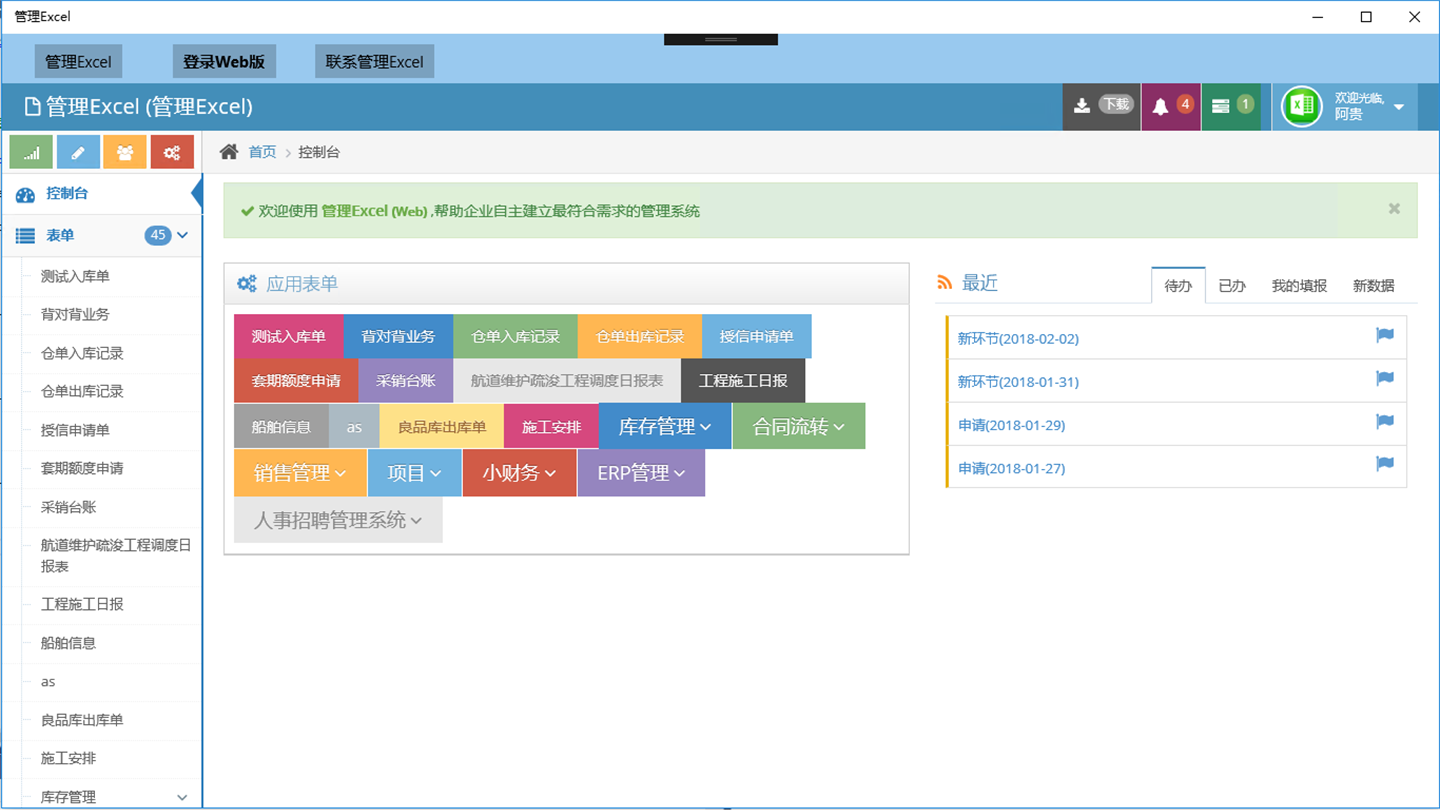Click the 测试入库单 tile
Image resolution: width=1440 pixels, height=810 pixels.
pos(289,336)
